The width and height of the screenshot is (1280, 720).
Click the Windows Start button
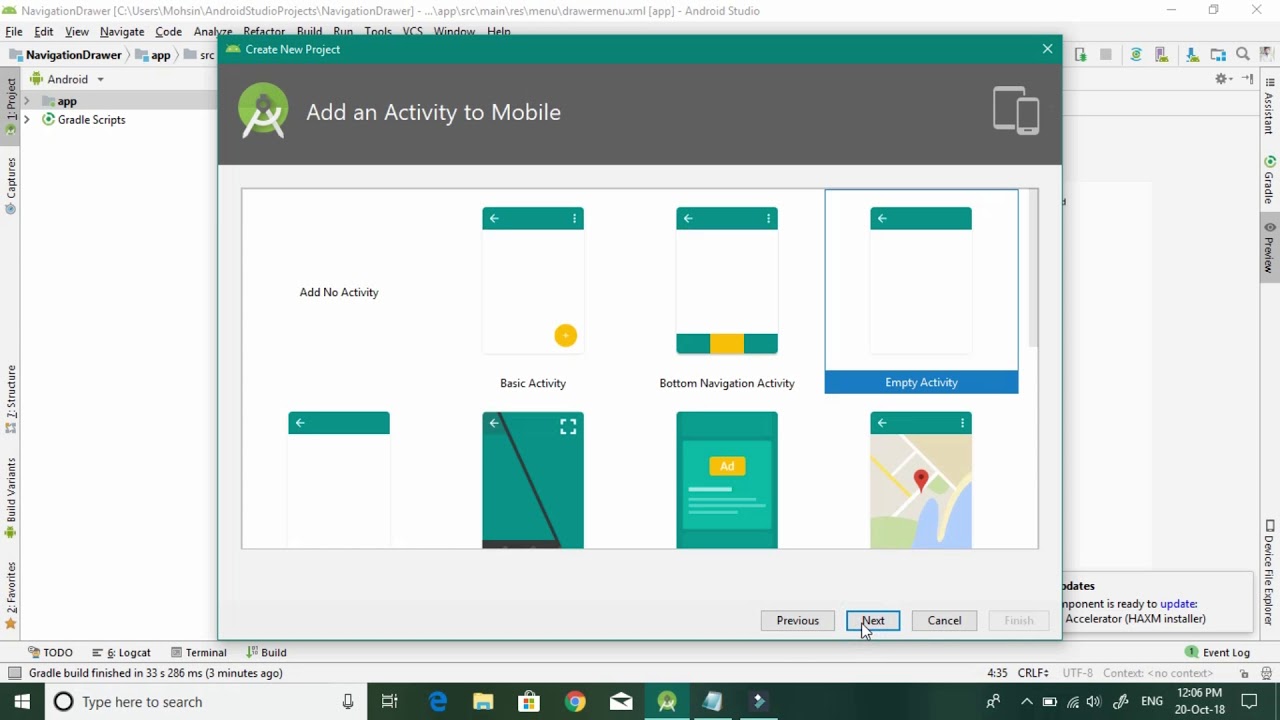[22, 702]
